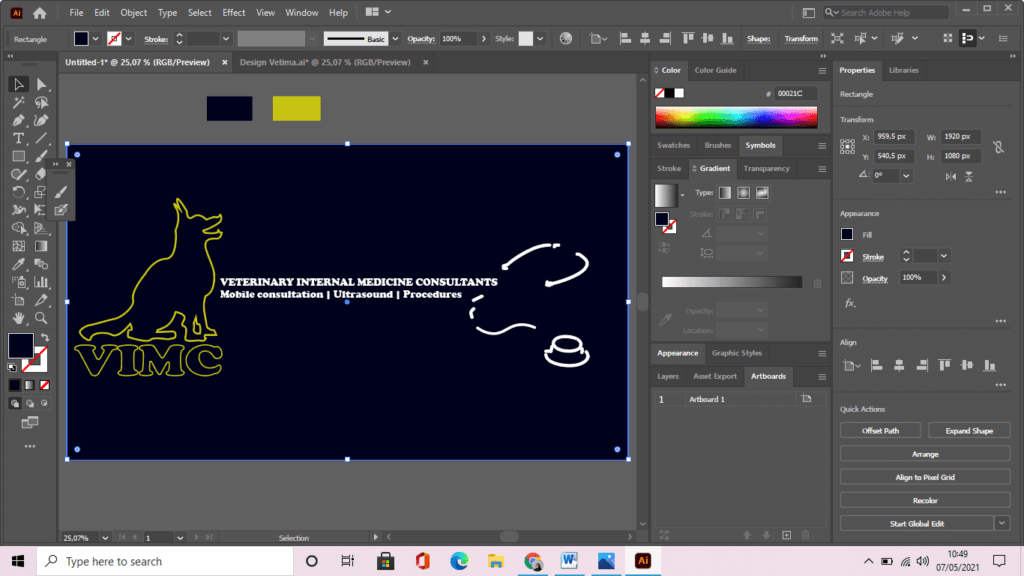Switch to the Swatches tab
This screenshot has width=1024, height=576.
coord(673,145)
